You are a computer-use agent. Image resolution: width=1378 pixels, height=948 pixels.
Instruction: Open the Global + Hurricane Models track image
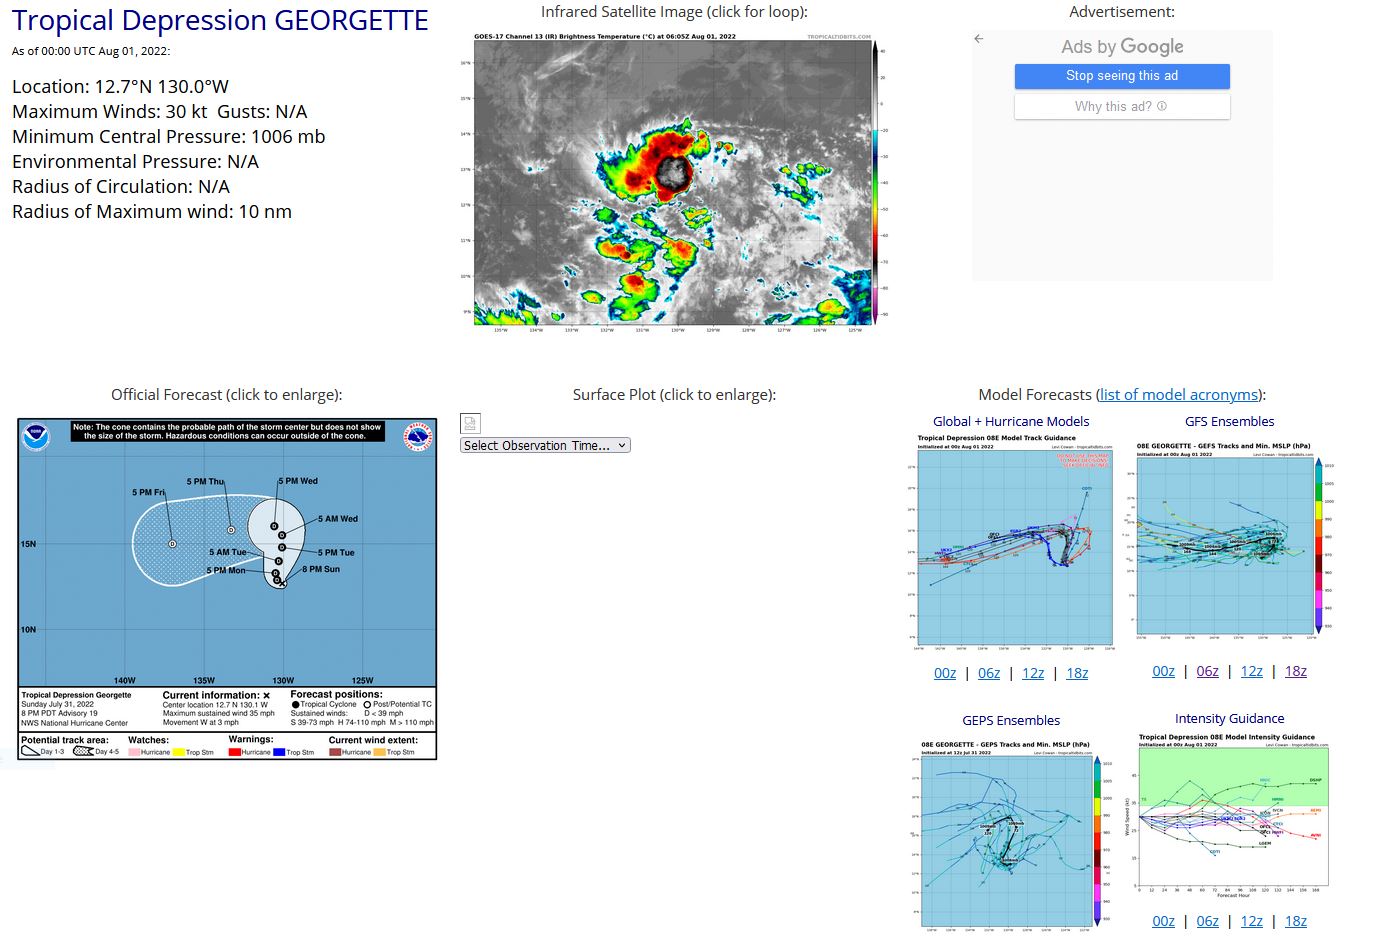(x=1010, y=542)
